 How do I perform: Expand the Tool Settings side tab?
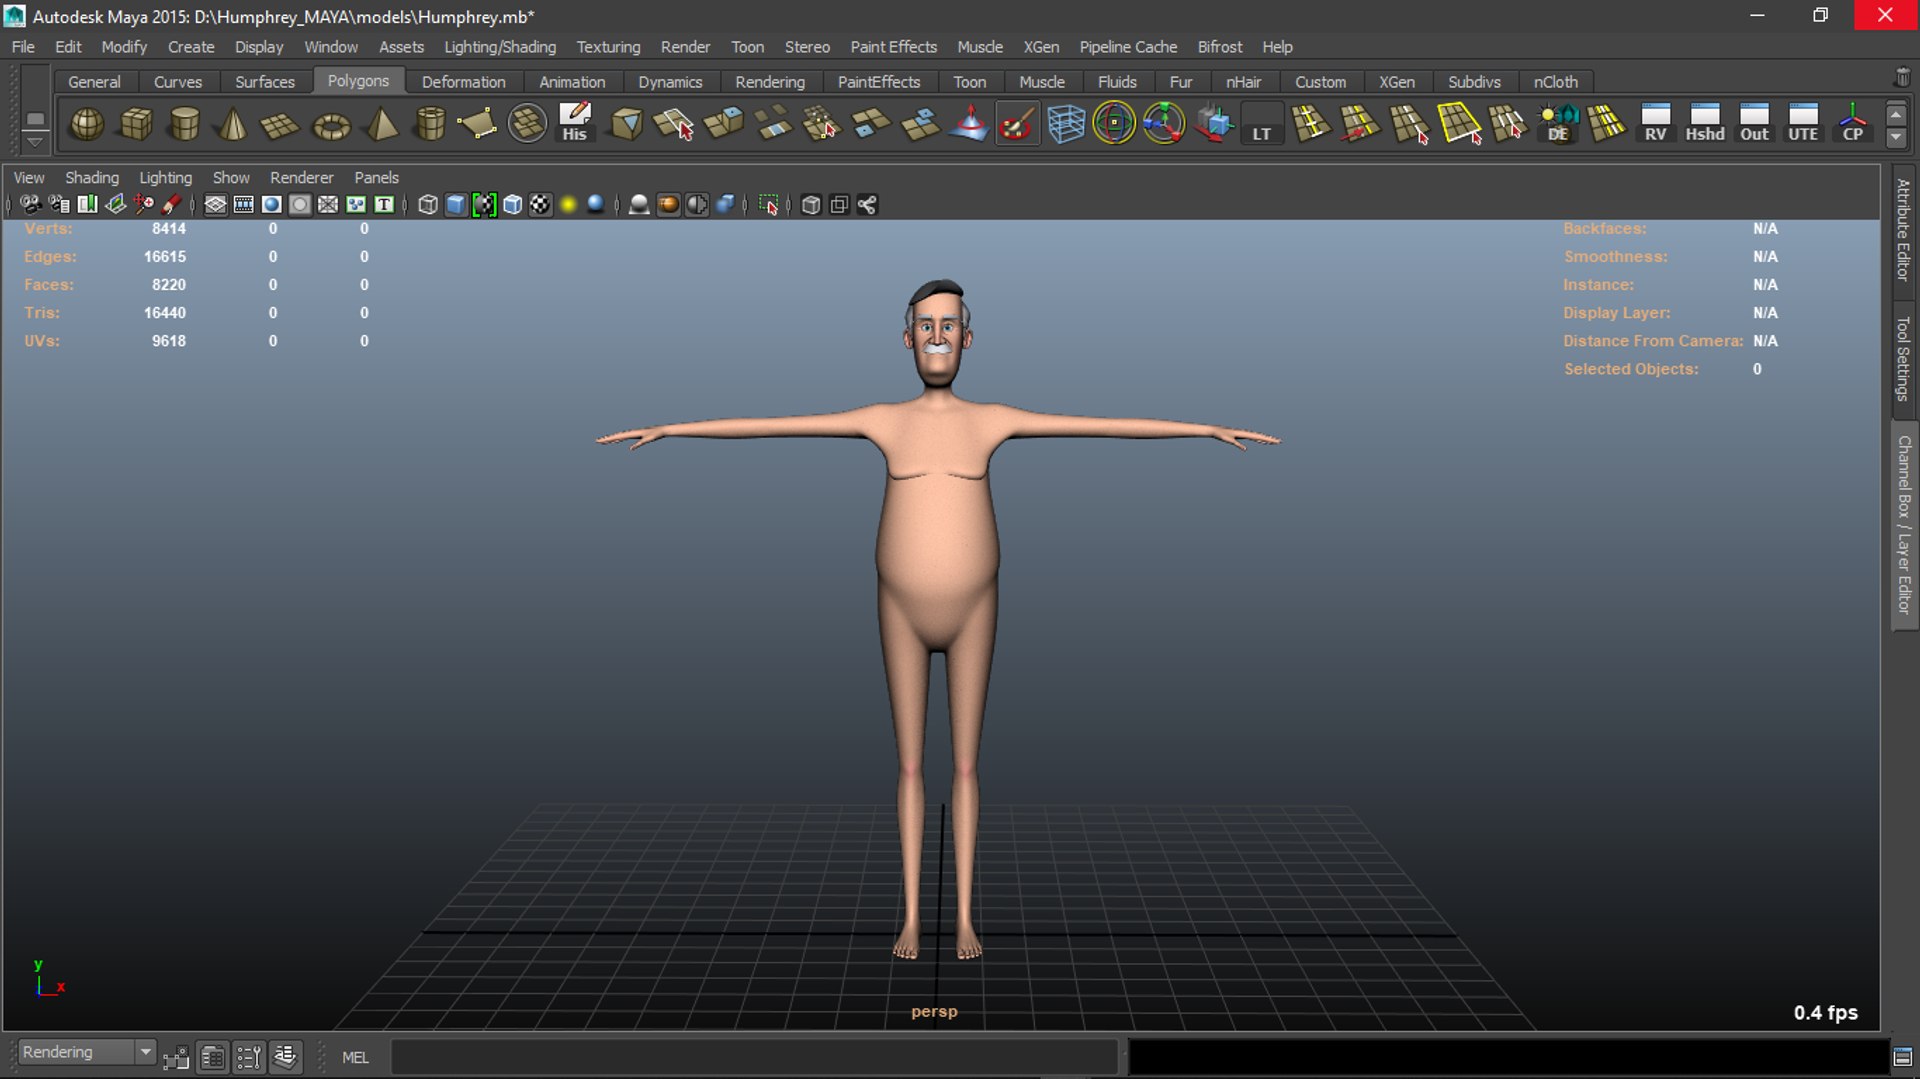tap(1903, 358)
